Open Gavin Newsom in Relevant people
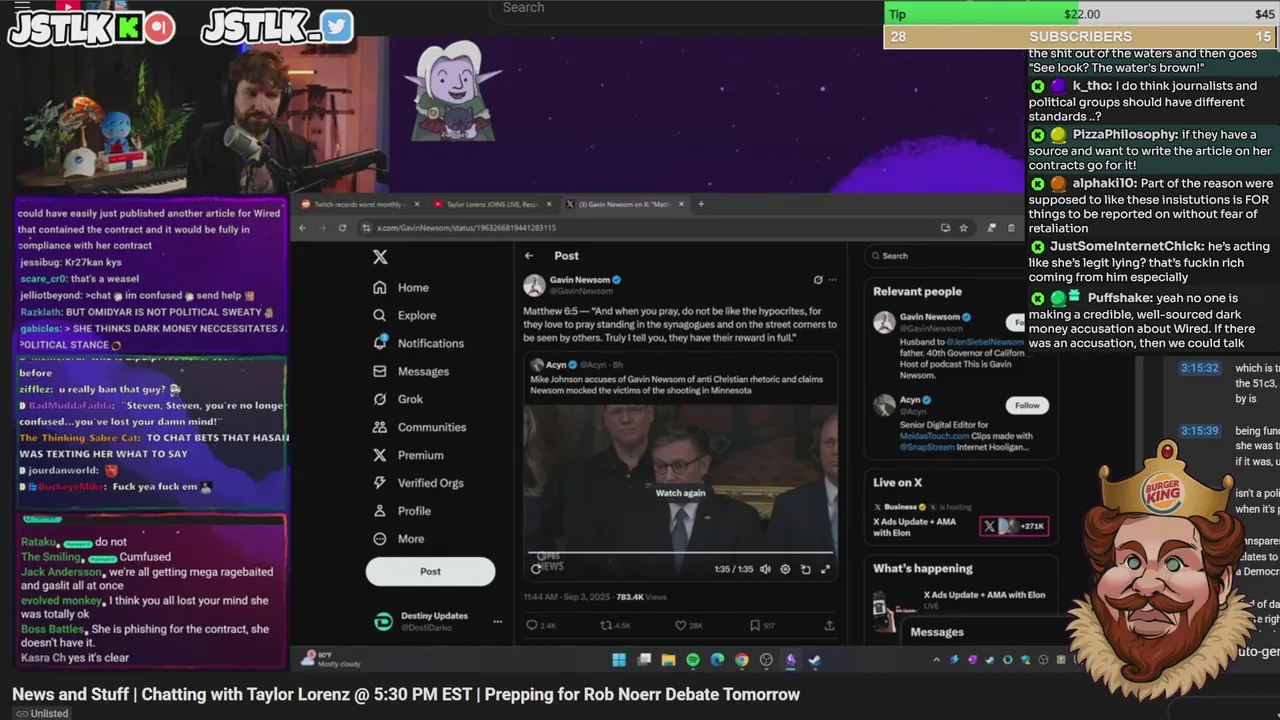Viewport: 1280px width, 720px height. [936, 317]
